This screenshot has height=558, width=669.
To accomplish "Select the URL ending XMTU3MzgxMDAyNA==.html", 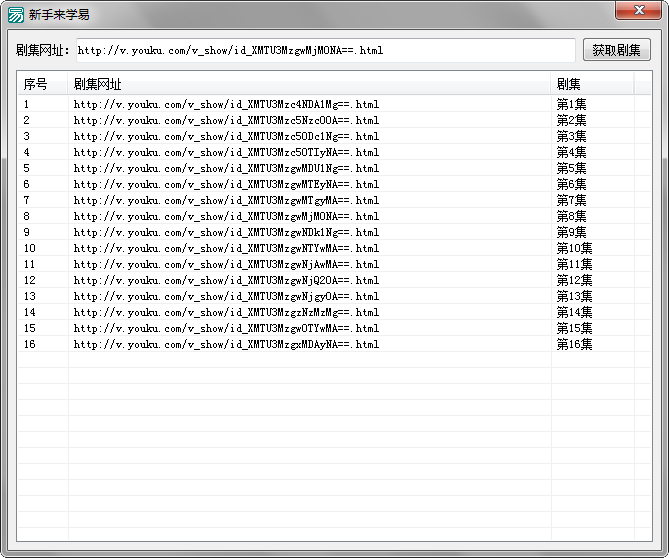I will coord(226,344).
